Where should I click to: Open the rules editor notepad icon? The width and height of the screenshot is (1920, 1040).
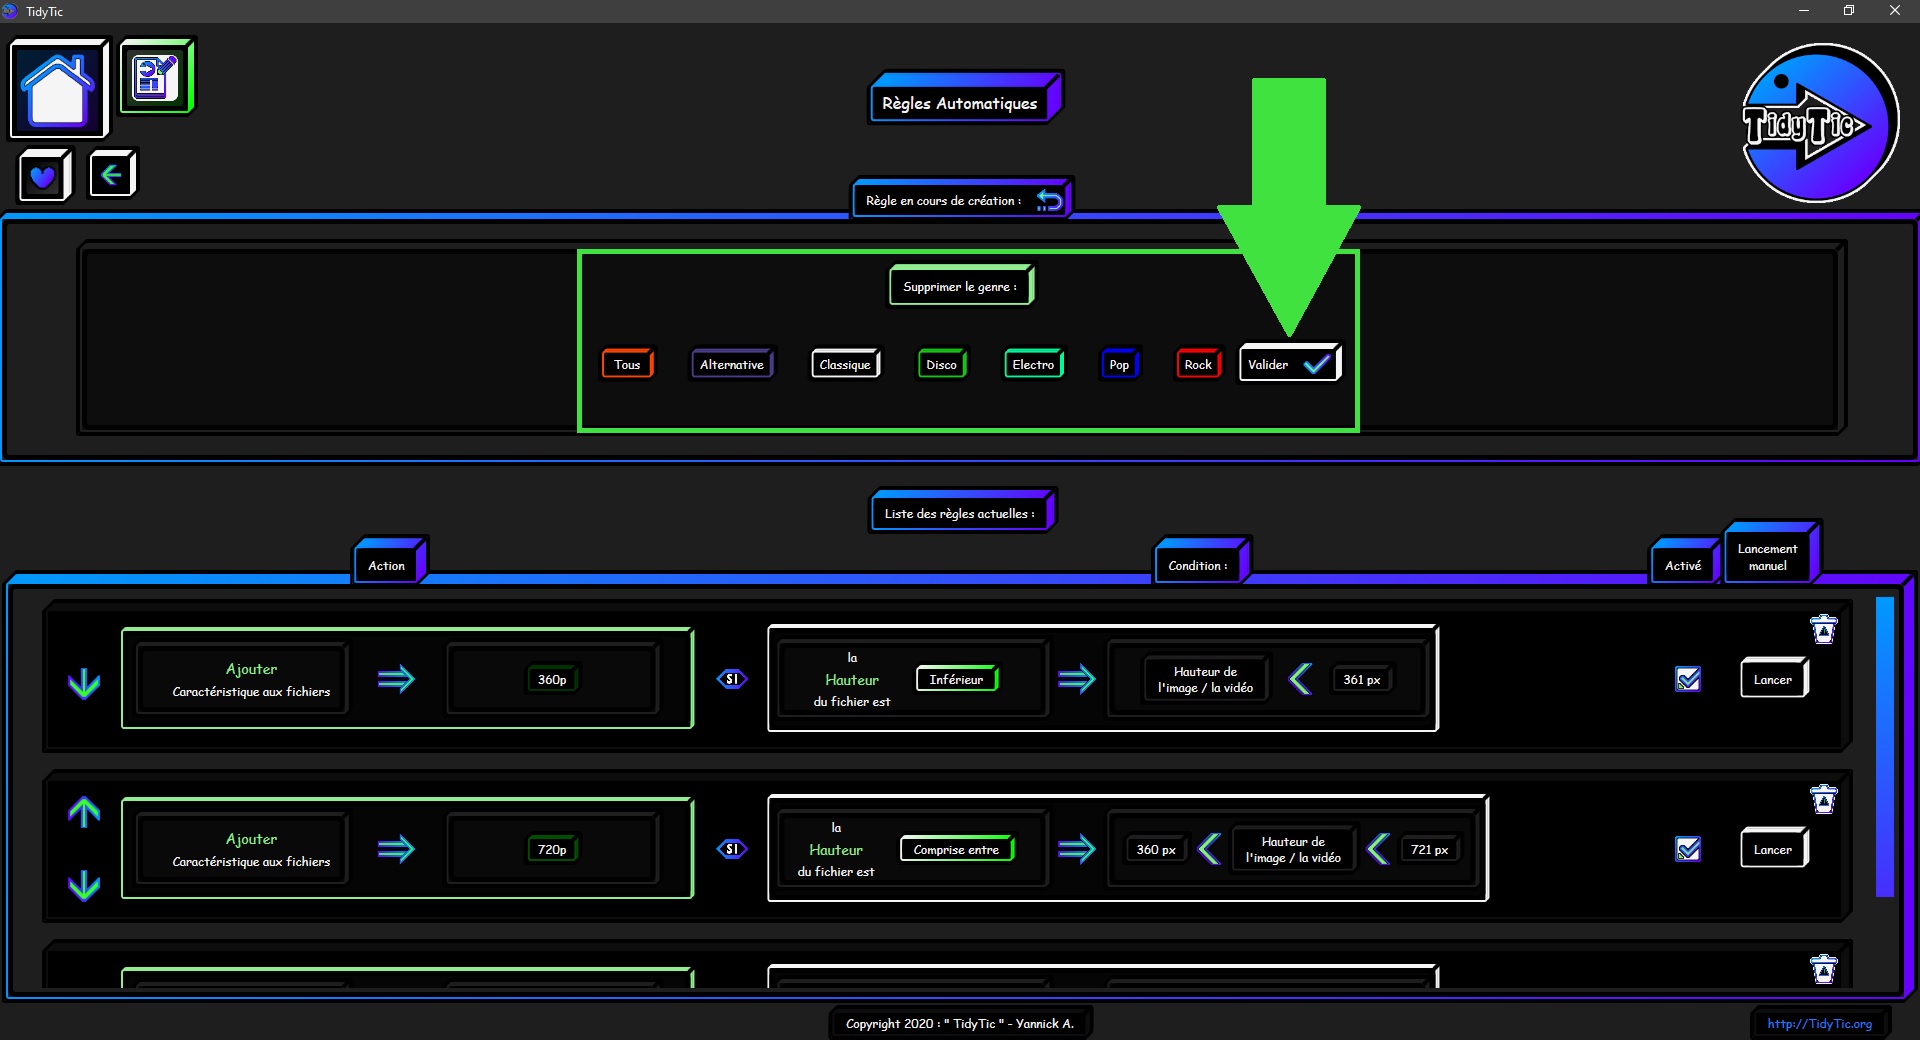pos(157,76)
